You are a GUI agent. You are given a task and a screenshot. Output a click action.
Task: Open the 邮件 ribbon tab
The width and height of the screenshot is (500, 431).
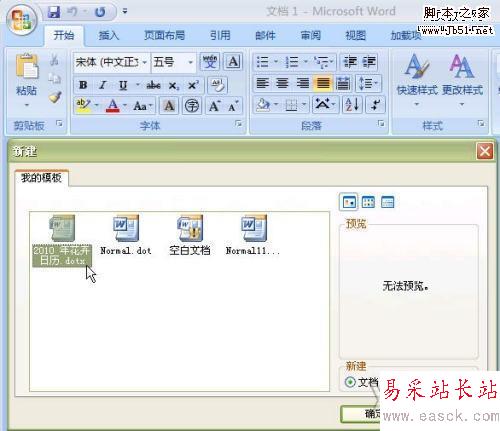[x=265, y=35]
